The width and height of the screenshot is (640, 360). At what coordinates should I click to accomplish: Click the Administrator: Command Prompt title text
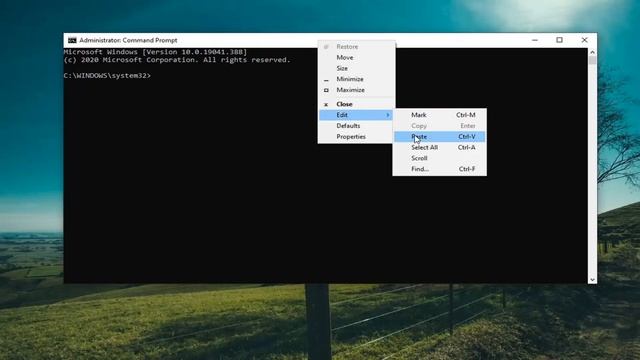128,40
